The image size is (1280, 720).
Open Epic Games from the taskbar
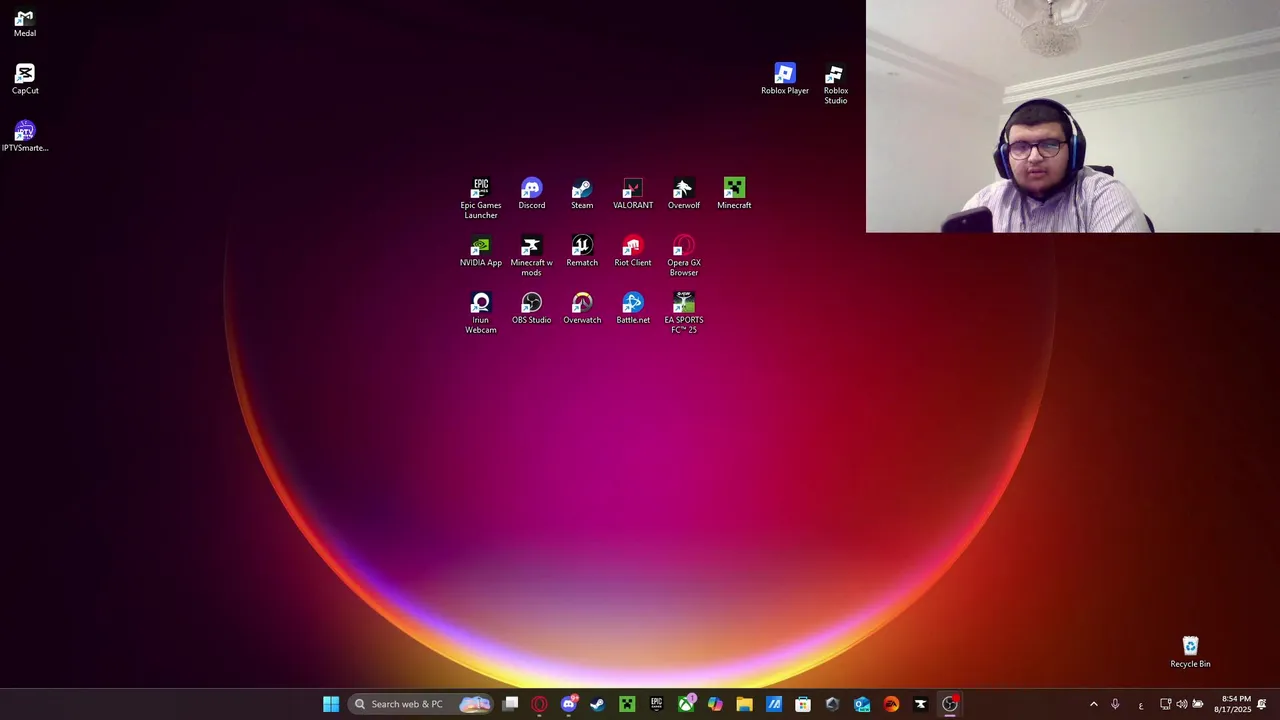click(657, 704)
